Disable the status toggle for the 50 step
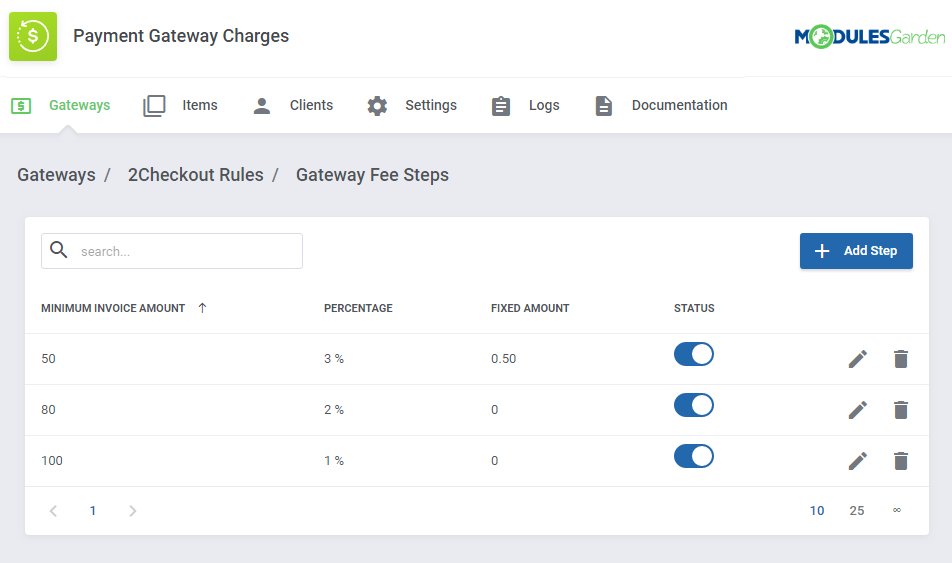Viewport: 952px width, 563px height. click(693, 354)
